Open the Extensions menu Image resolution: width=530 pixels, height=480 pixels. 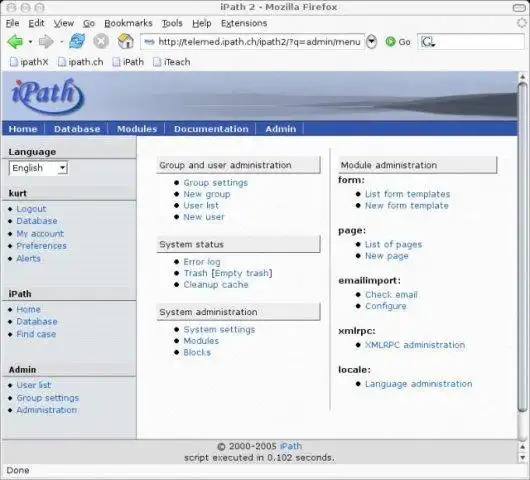pyautogui.click(x=244, y=23)
